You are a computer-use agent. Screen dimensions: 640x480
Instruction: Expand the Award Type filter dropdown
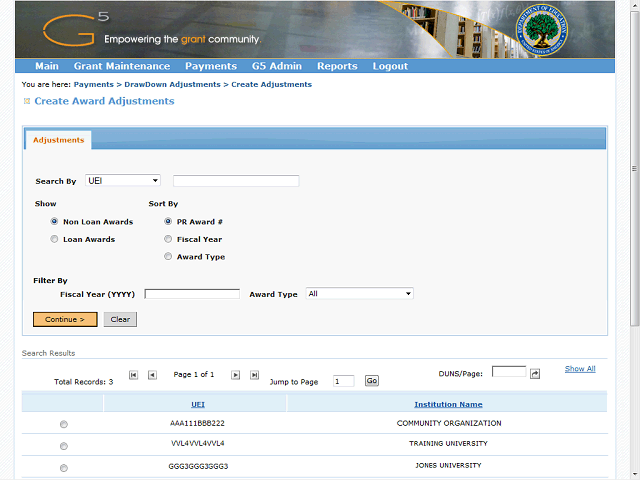[359, 294]
